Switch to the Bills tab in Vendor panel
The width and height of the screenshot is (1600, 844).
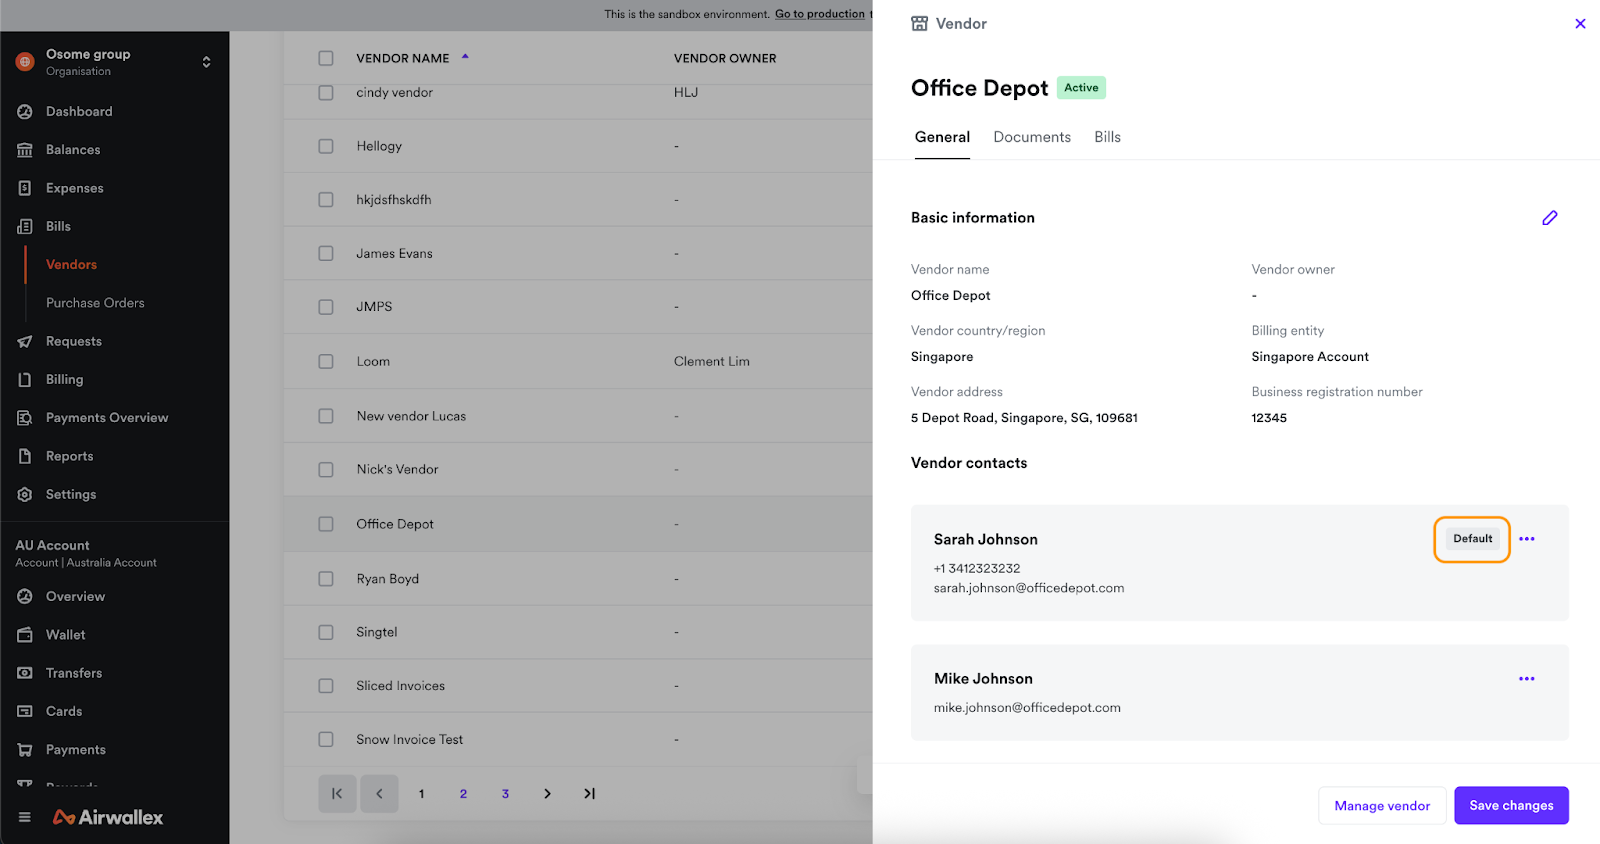pos(1107,137)
